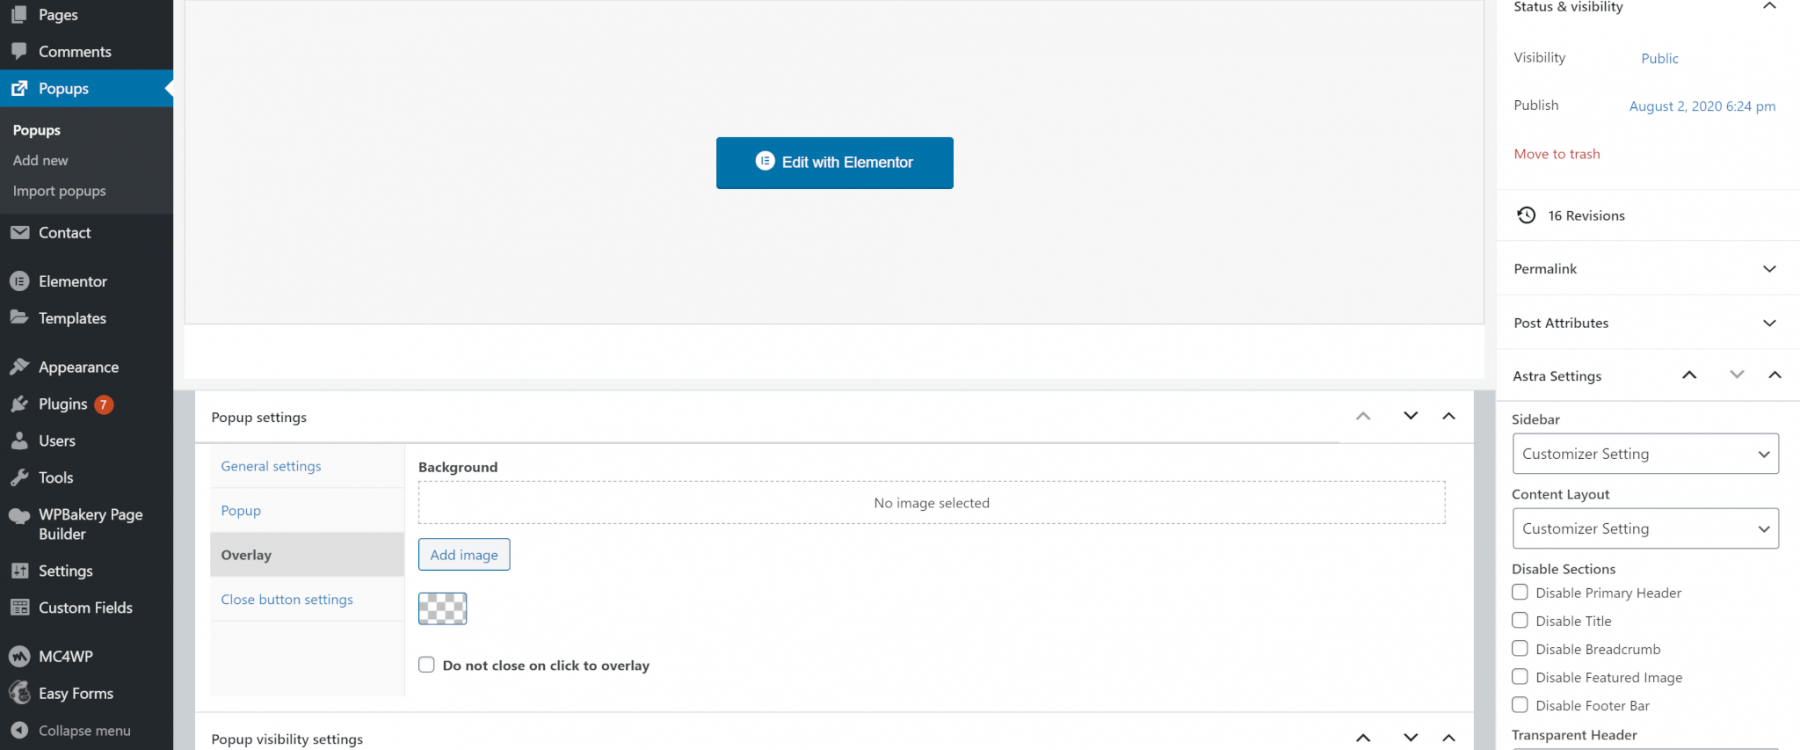This screenshot has width=1800, height=750.
Task: Check Disable Title option
Action: coord(1520,620)
